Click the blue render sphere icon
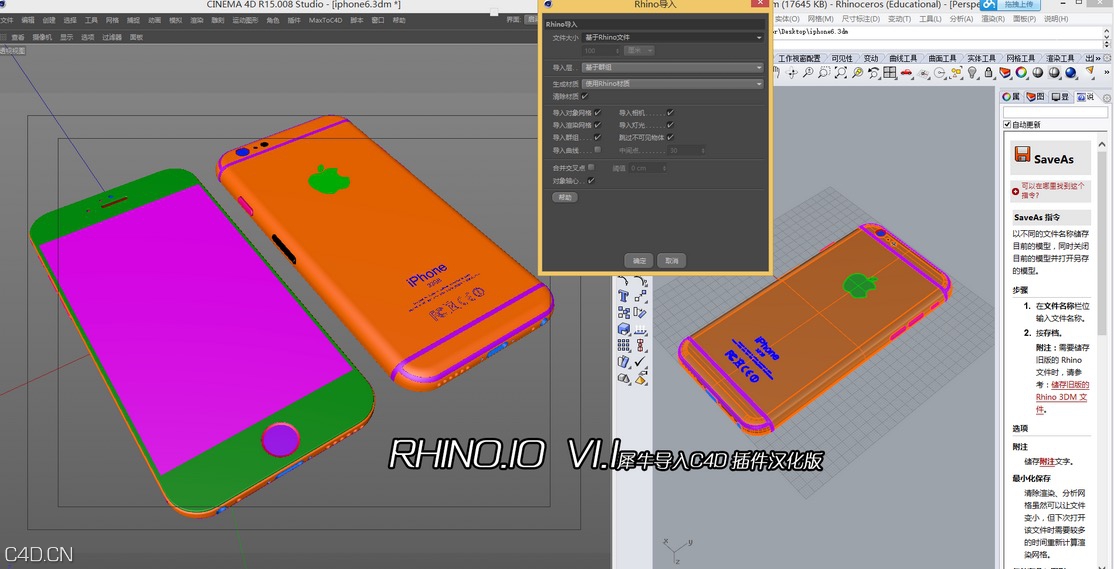Screen dimensions: 1114x569 pos(1071,72)
